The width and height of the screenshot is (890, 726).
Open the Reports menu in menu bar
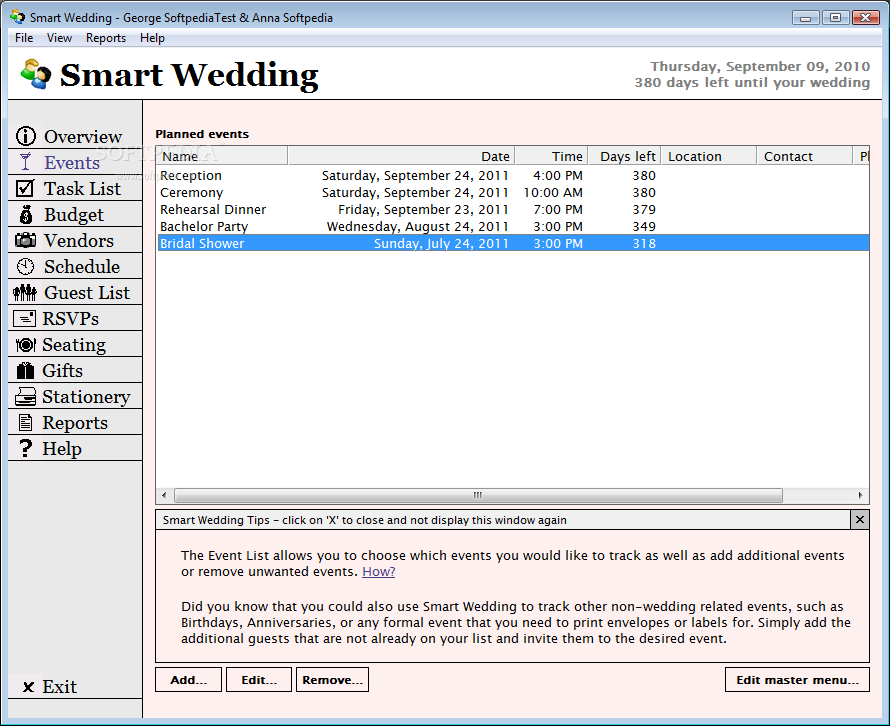point(106,38)
